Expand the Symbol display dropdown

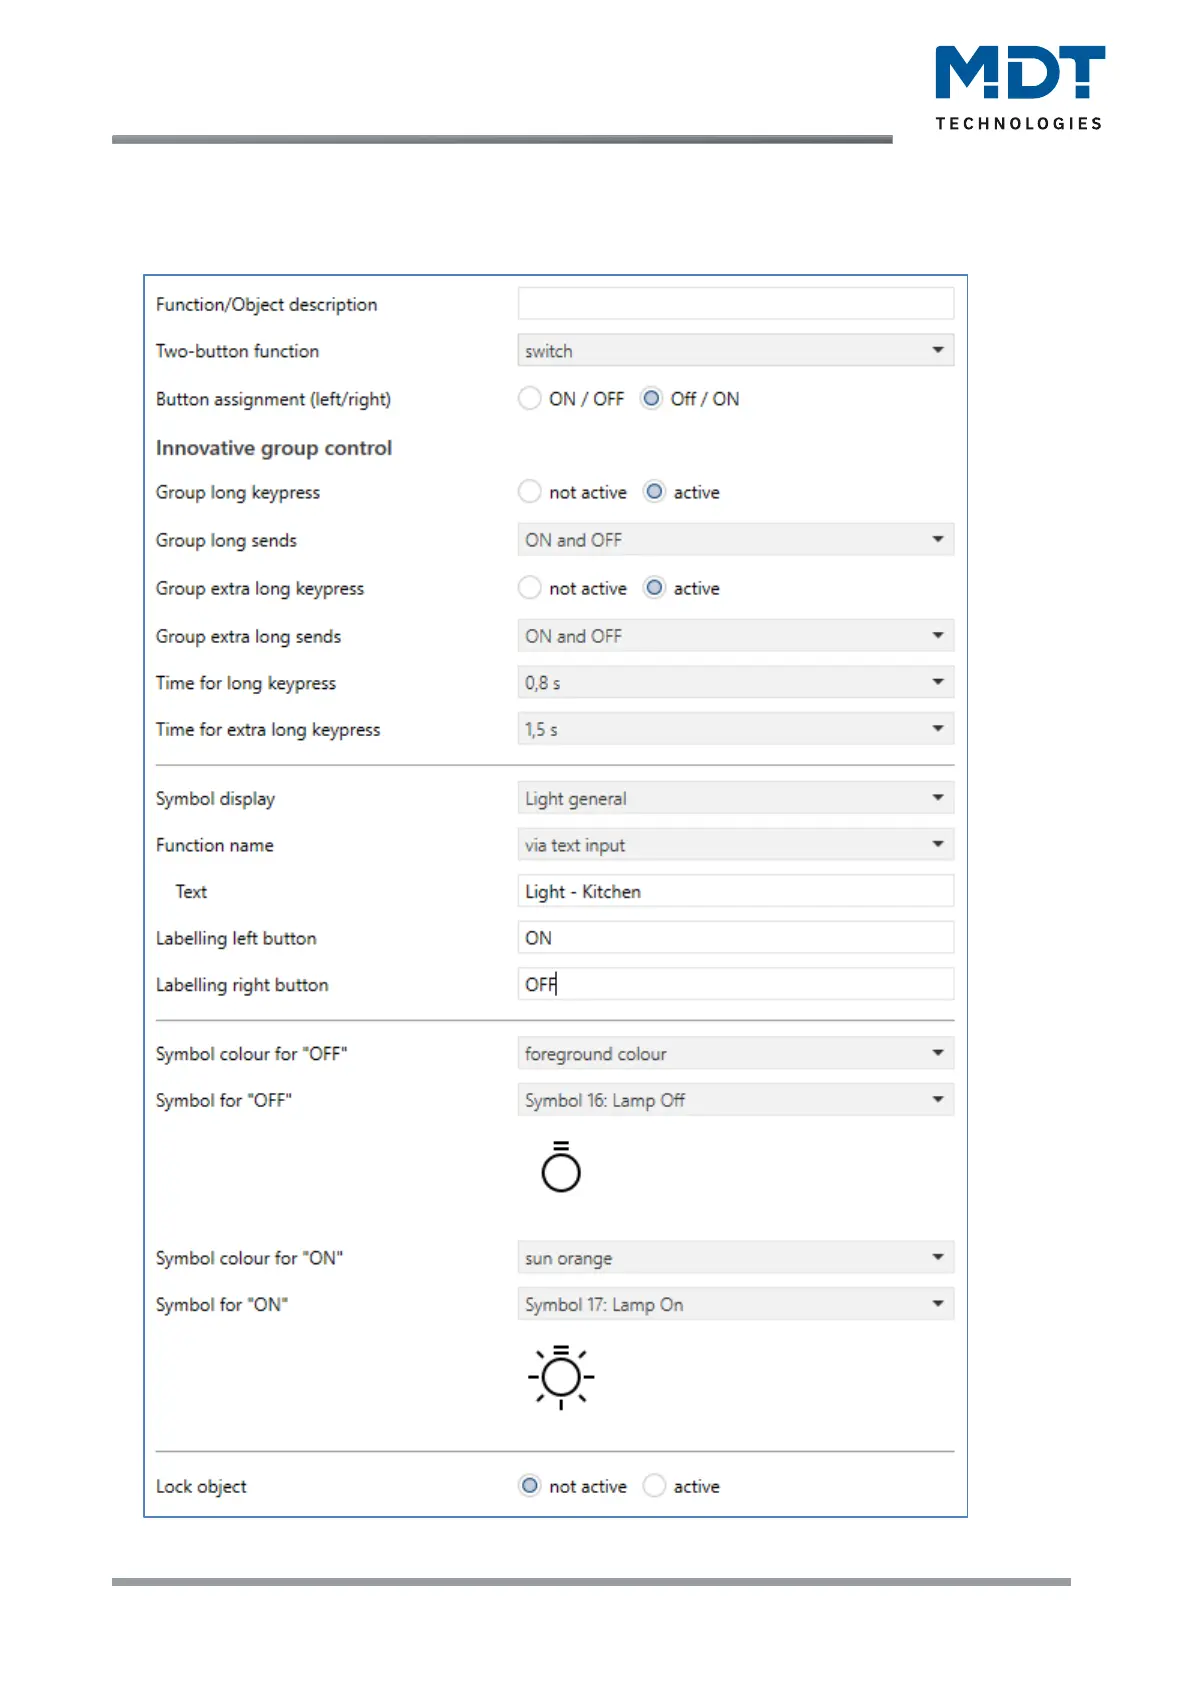tap(735, 798)
